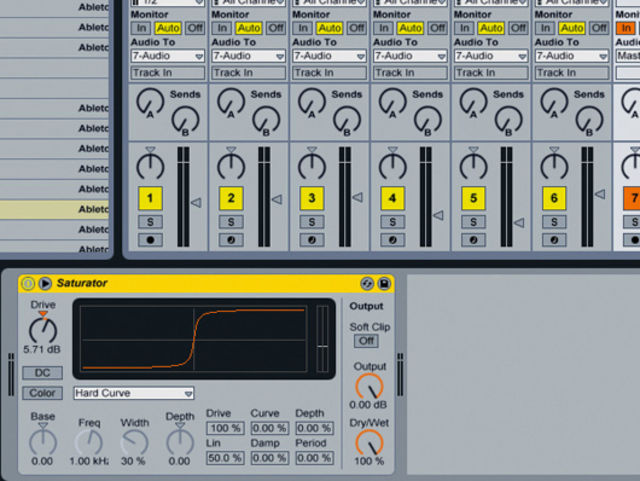
Task: Click Send B knob on track 4
Action: [x=428, y=120]
